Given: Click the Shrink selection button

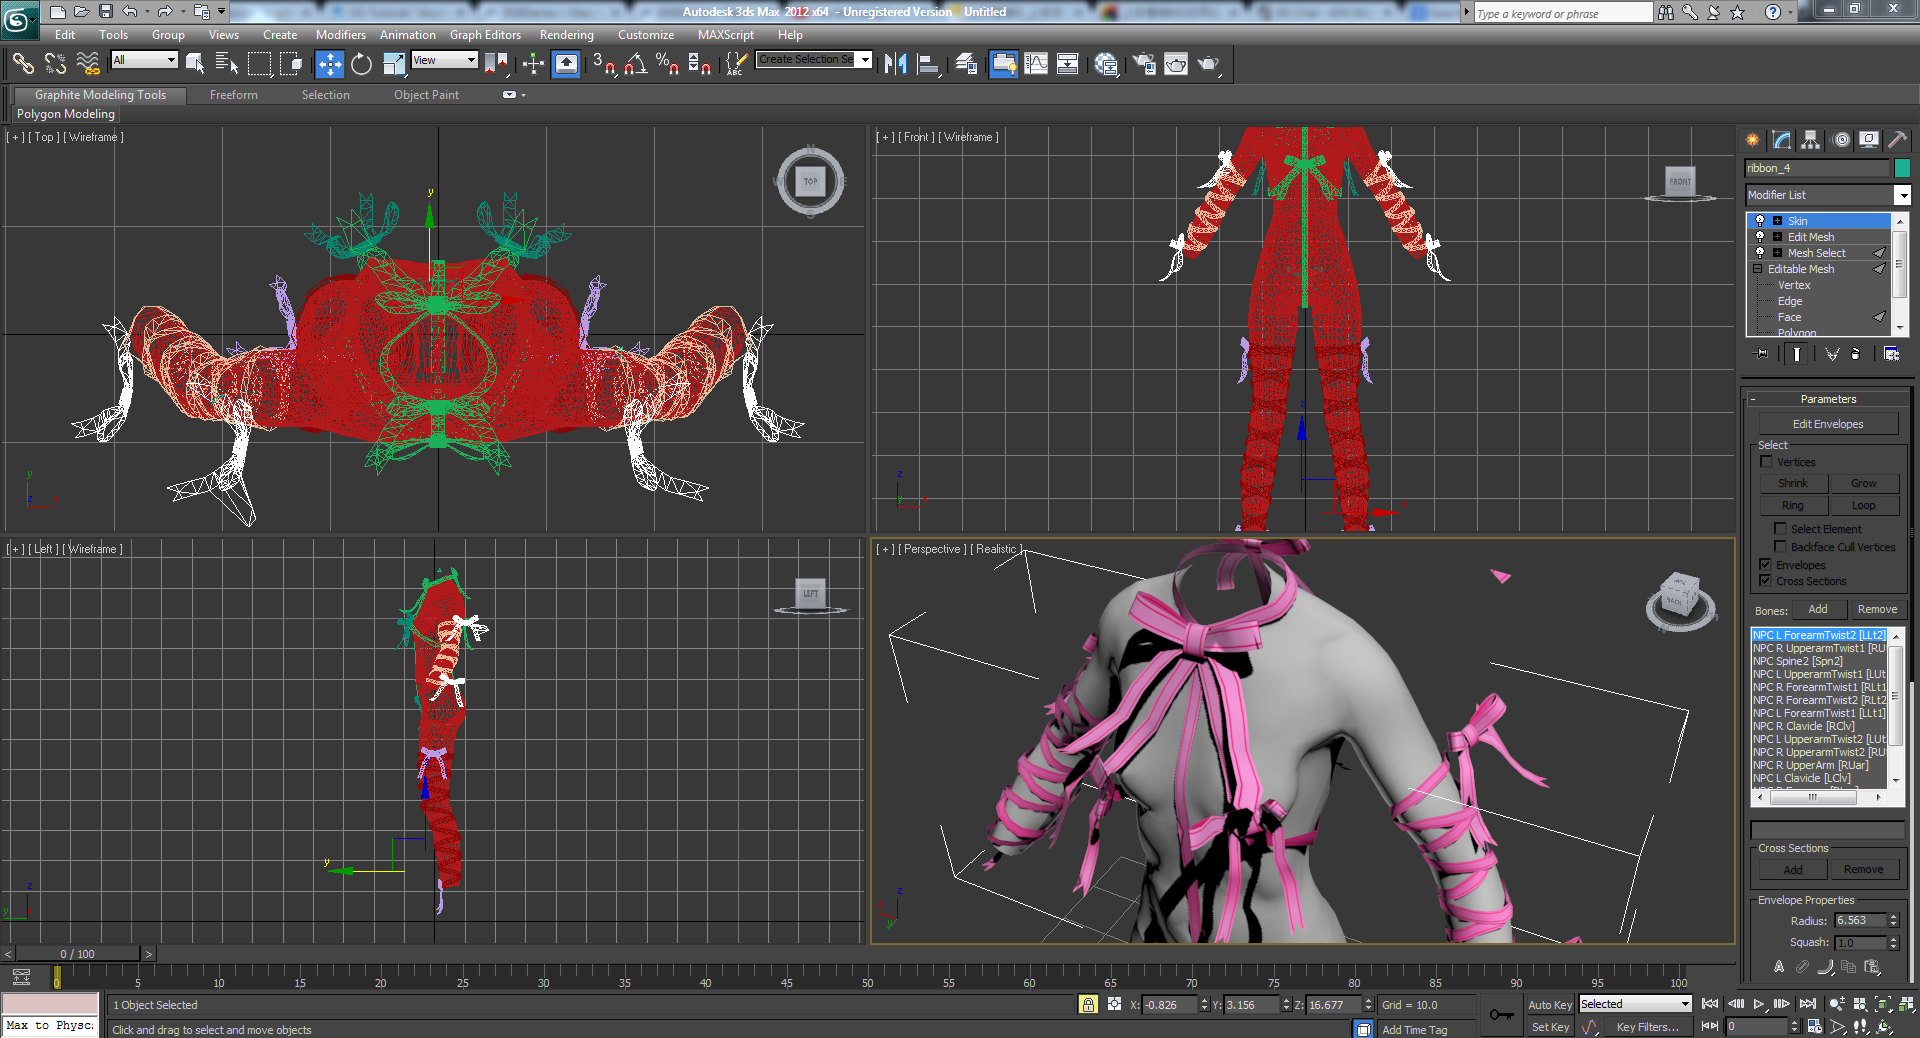Looking at the screenshot, I should pyautogui.click(x=1793, y=483).
